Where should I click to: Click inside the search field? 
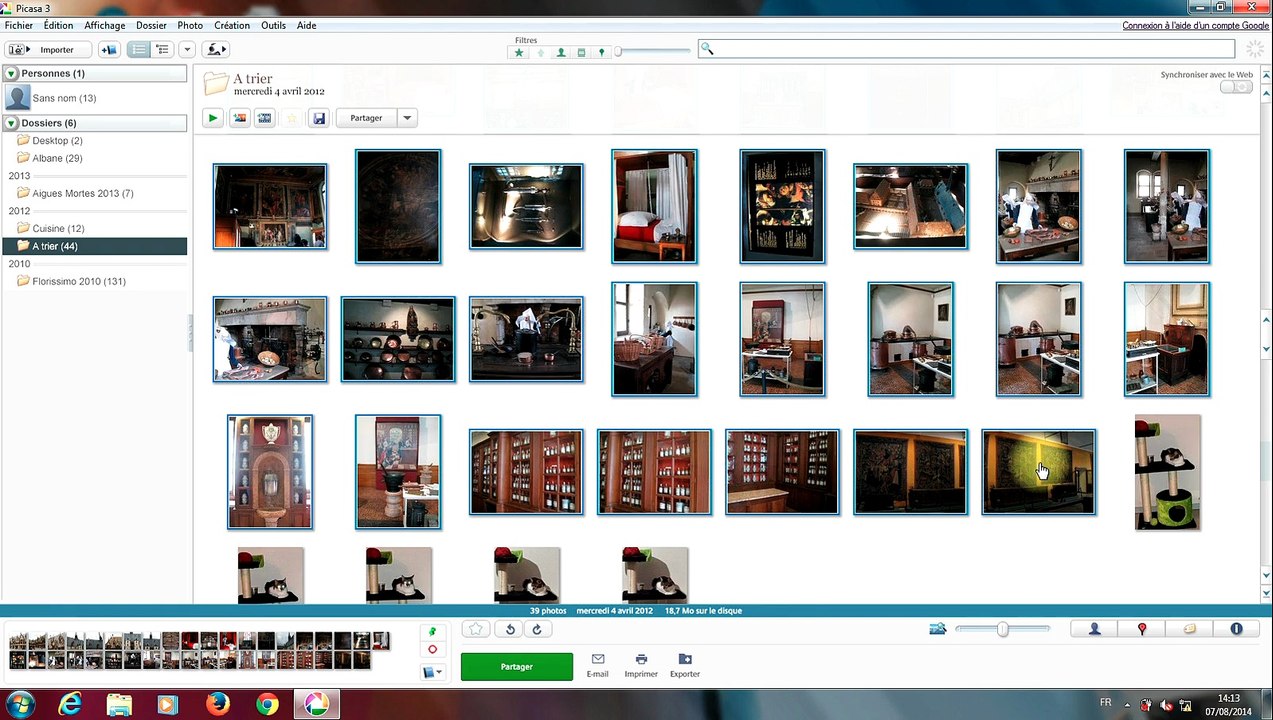coord(967,49)
